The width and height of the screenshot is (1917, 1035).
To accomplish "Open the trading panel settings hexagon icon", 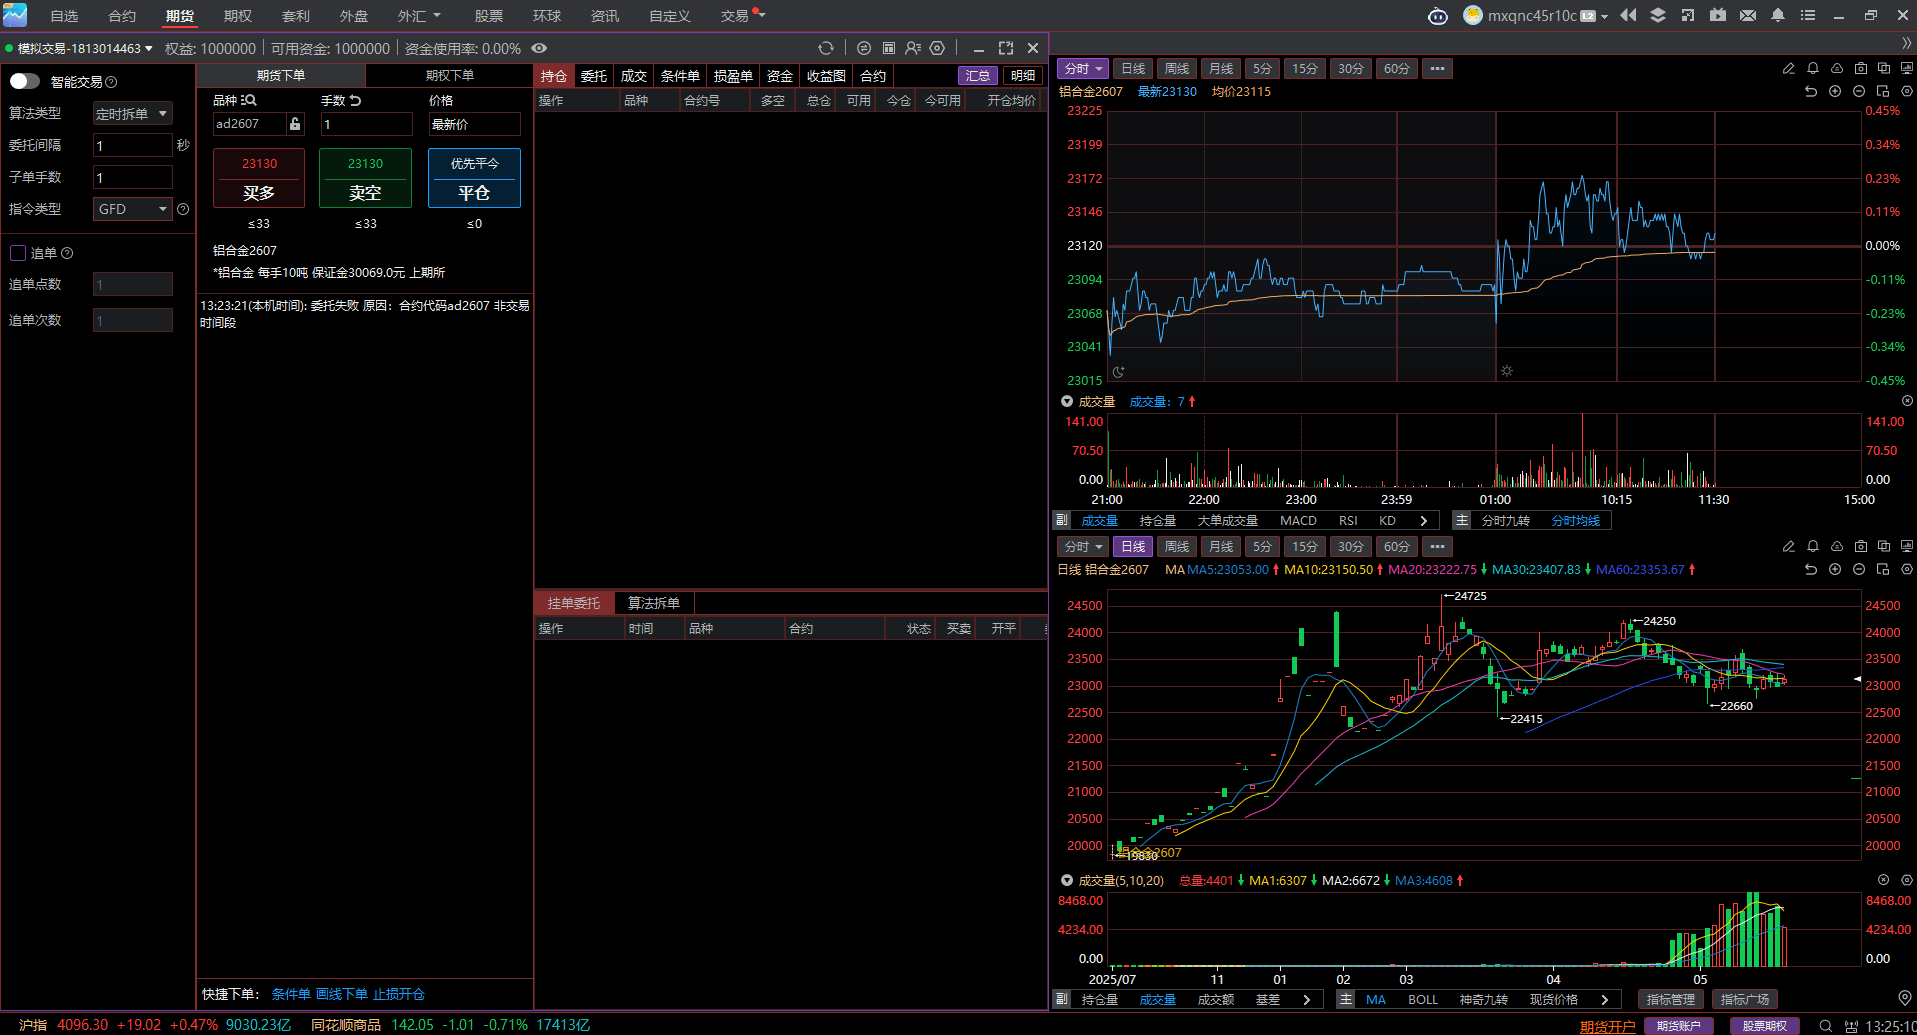I will pyautogui.click(x=937, y=48).
